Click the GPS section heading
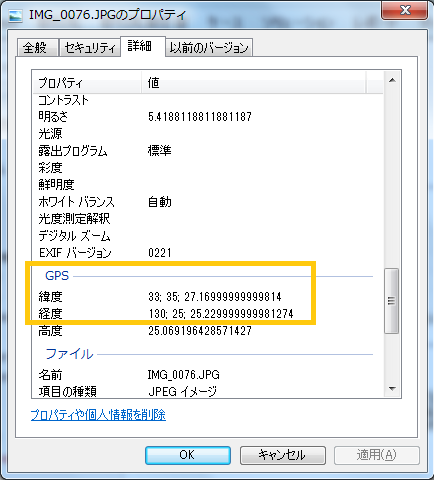 [57, 276]
